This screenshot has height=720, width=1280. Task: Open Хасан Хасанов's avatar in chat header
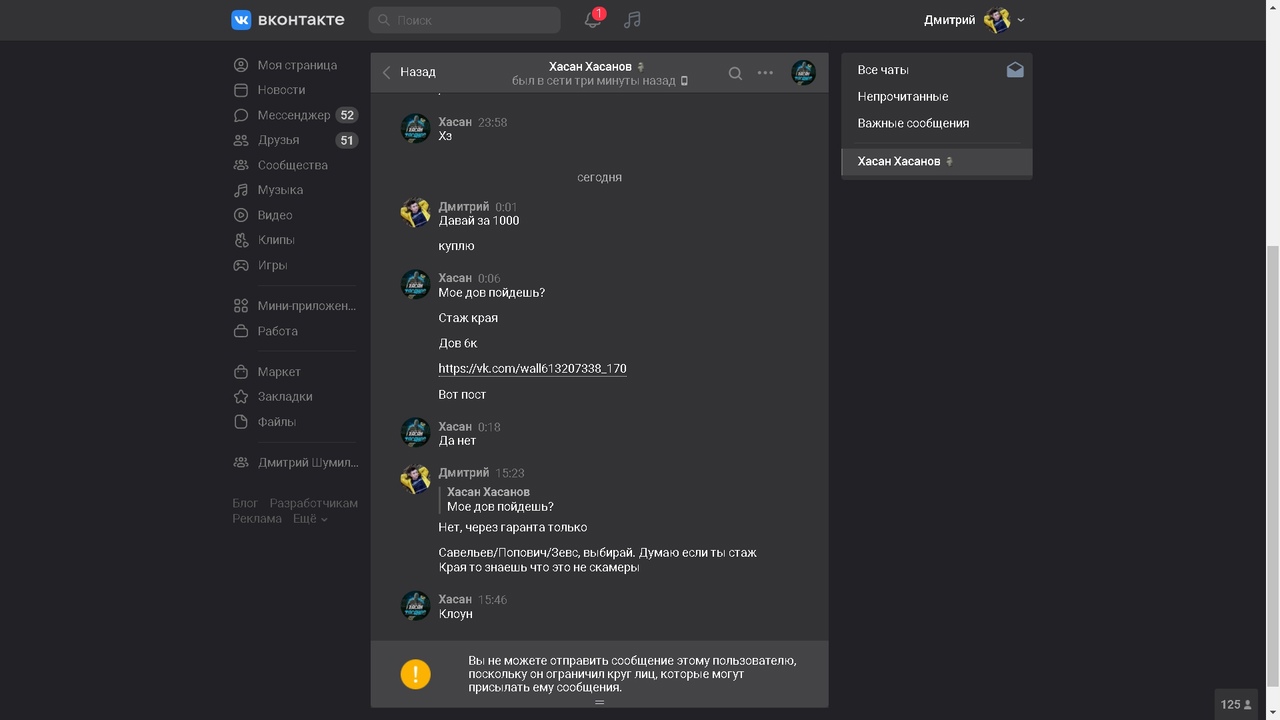(803, 73)
